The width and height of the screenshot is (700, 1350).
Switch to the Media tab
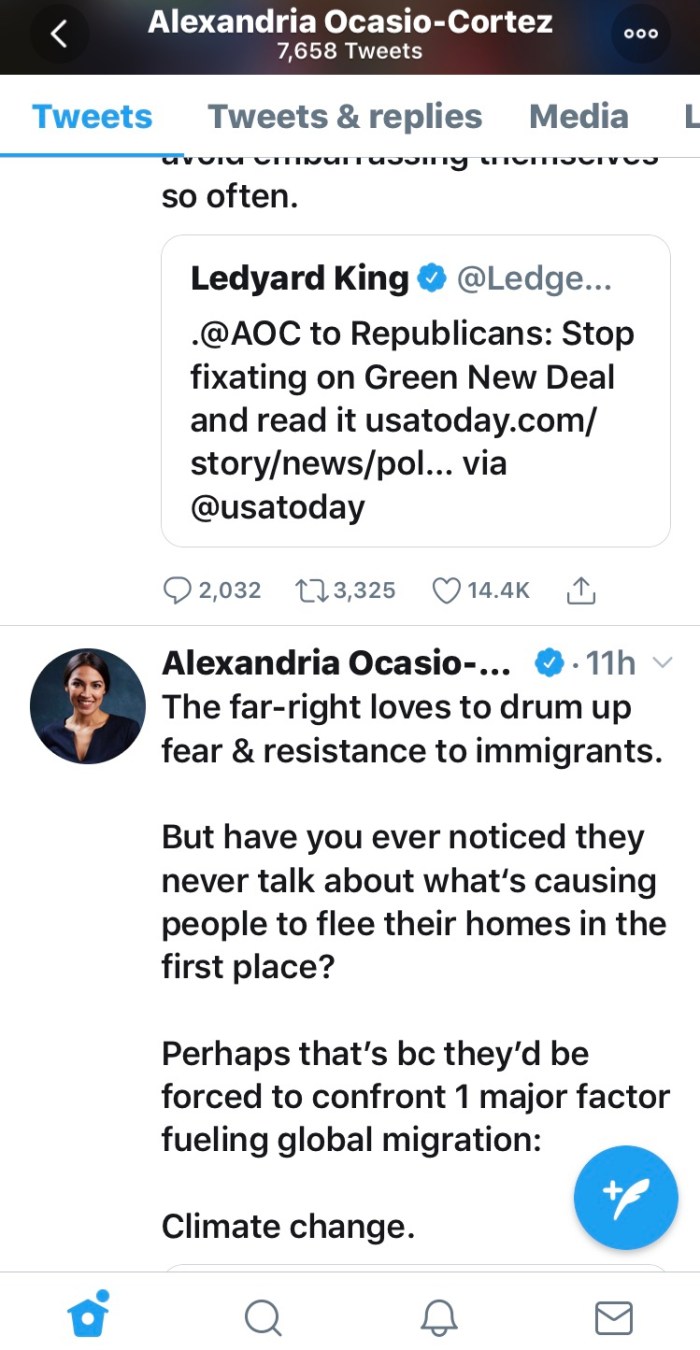[578, 116]
